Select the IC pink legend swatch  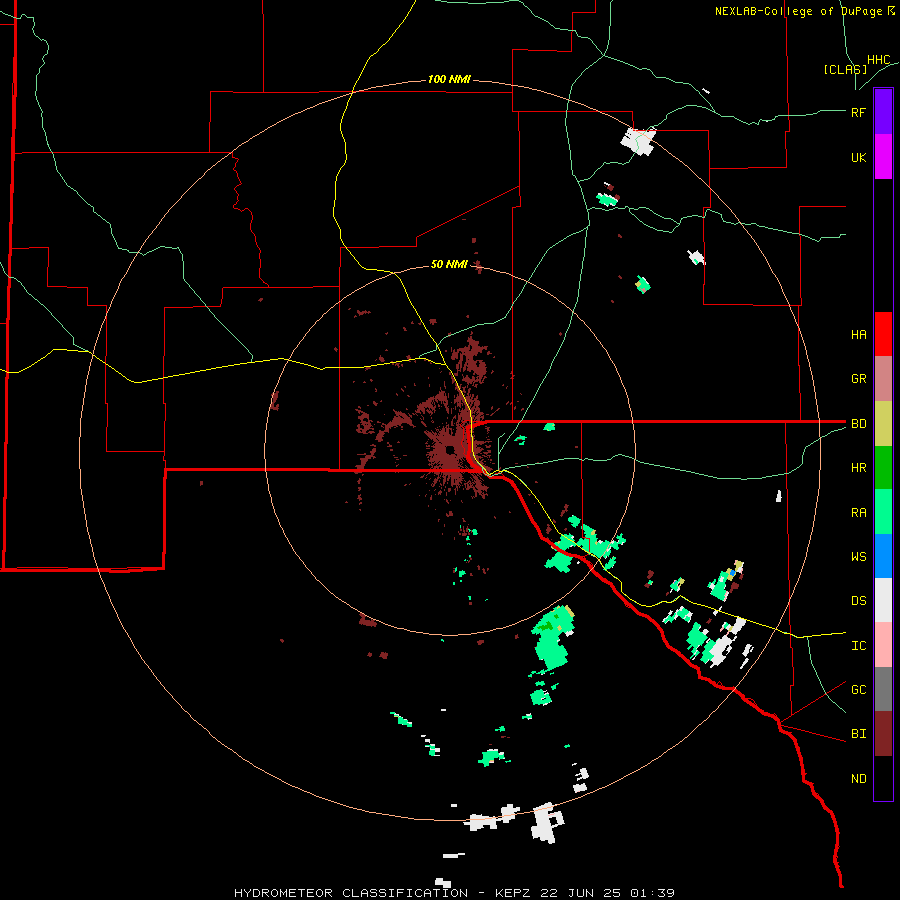(x=883, y=645)
